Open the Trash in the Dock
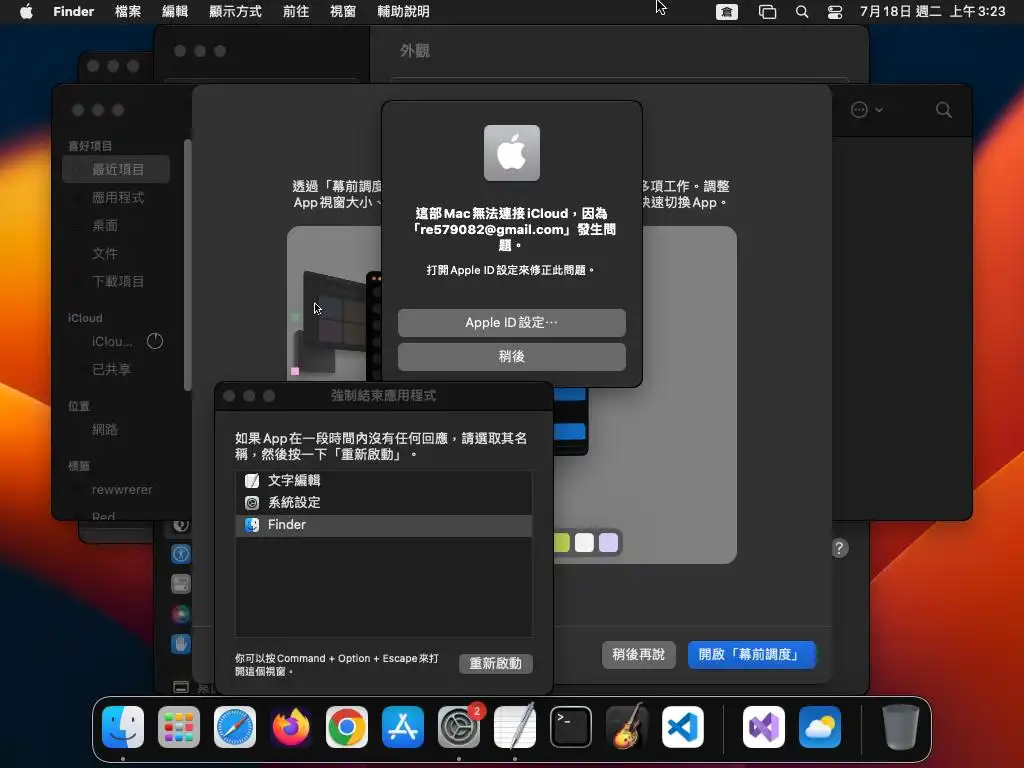Viewport: 1024px width, 768px height. pyautogui.click(x=901, y=727)
